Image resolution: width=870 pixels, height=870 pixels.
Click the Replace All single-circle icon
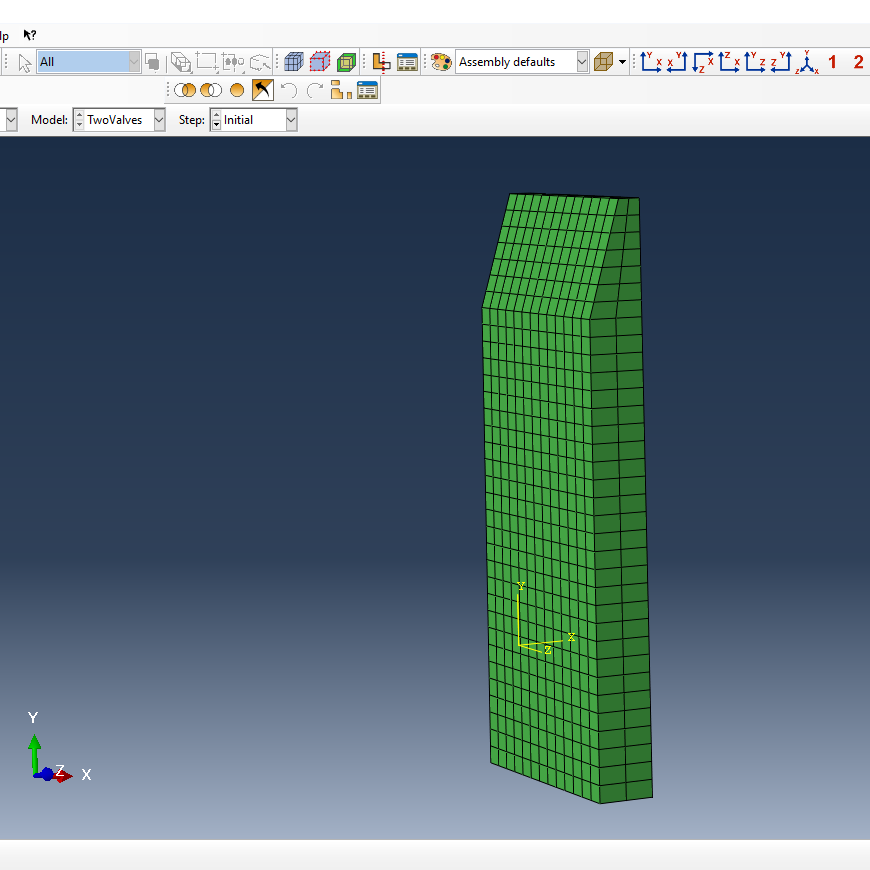237,91
